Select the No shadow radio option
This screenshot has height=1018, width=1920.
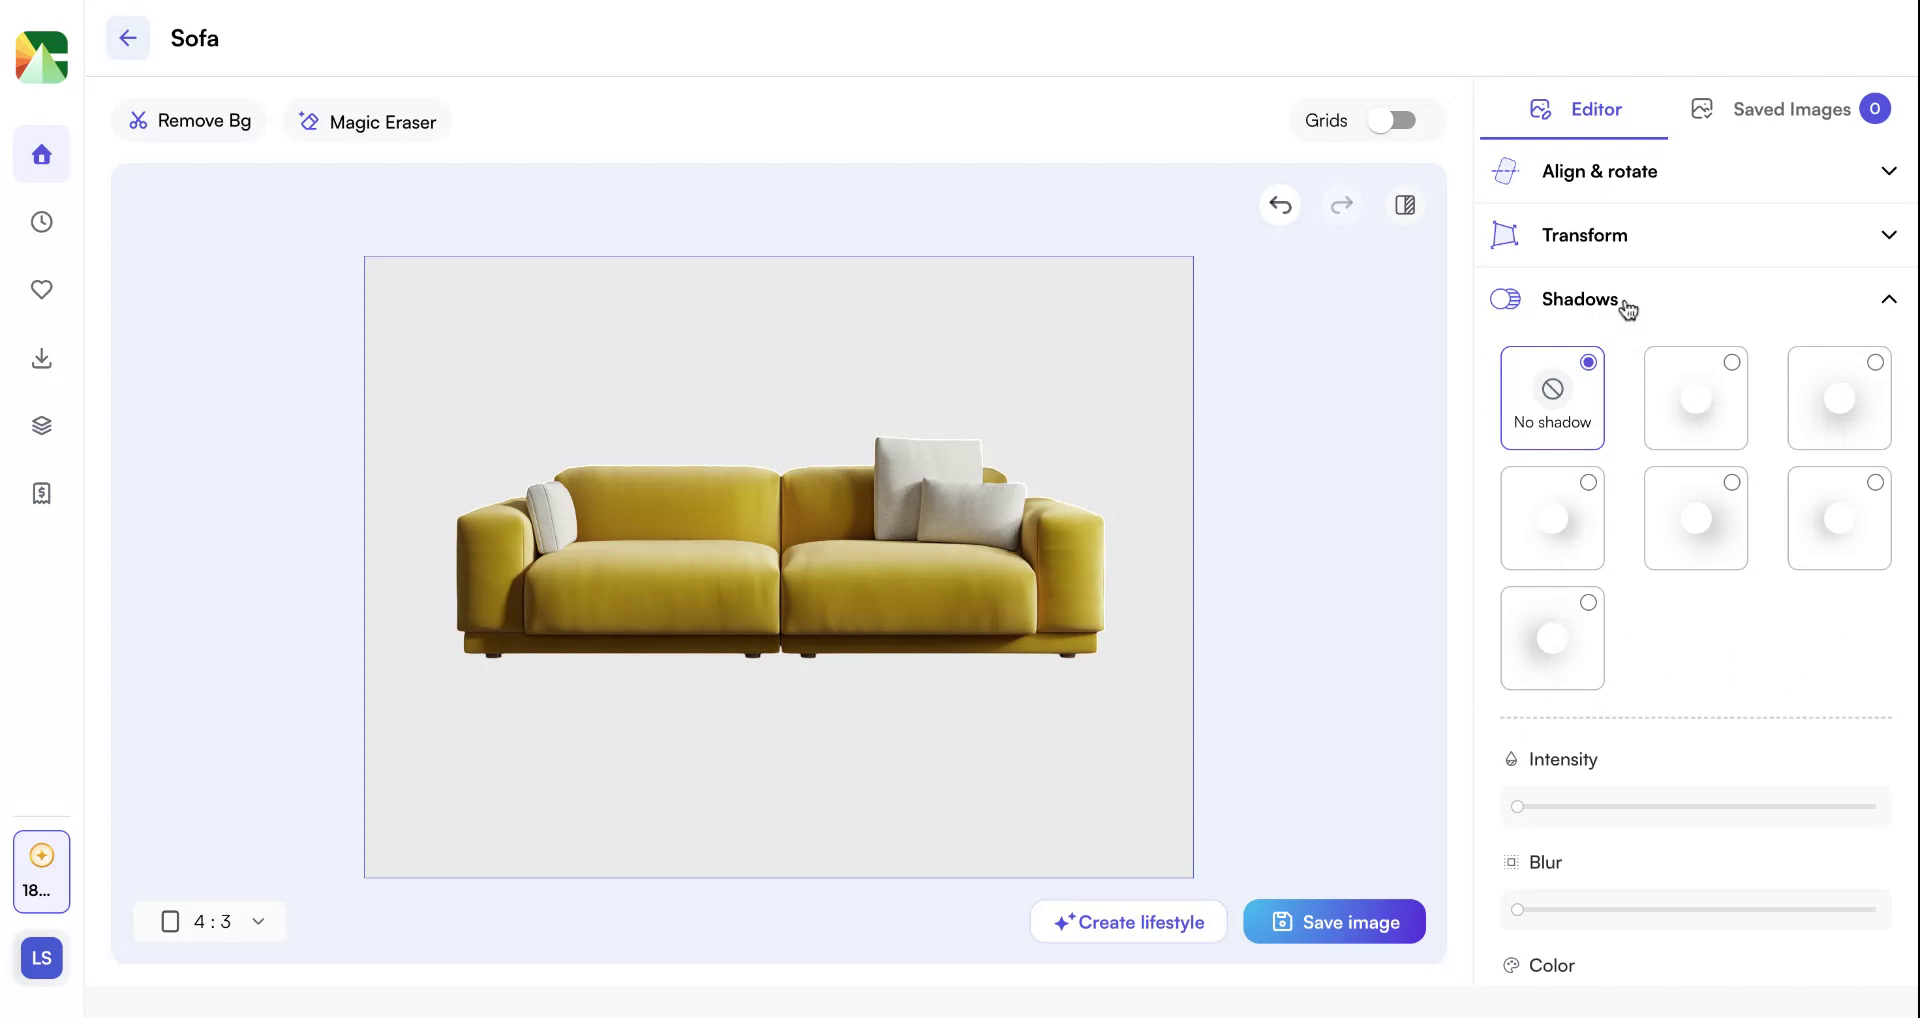pos(1589,362)
